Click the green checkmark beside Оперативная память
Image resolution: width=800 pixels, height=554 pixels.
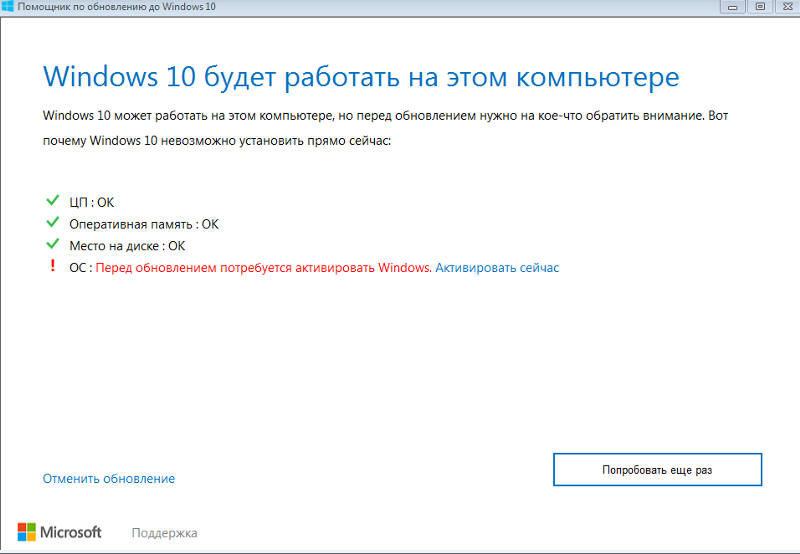click(x=52, y=224)
